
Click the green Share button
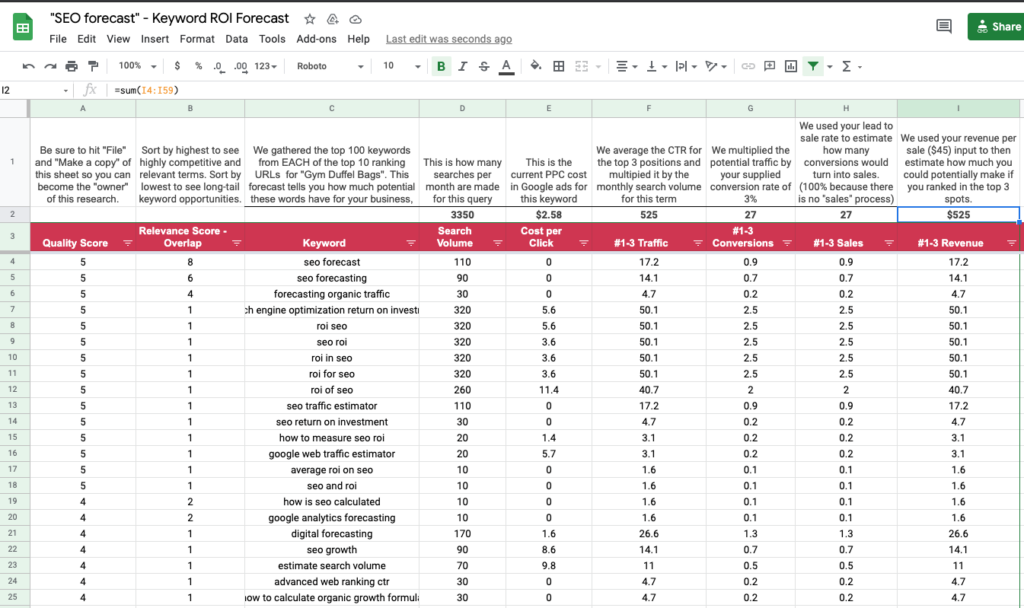click(x=997, y=26)
